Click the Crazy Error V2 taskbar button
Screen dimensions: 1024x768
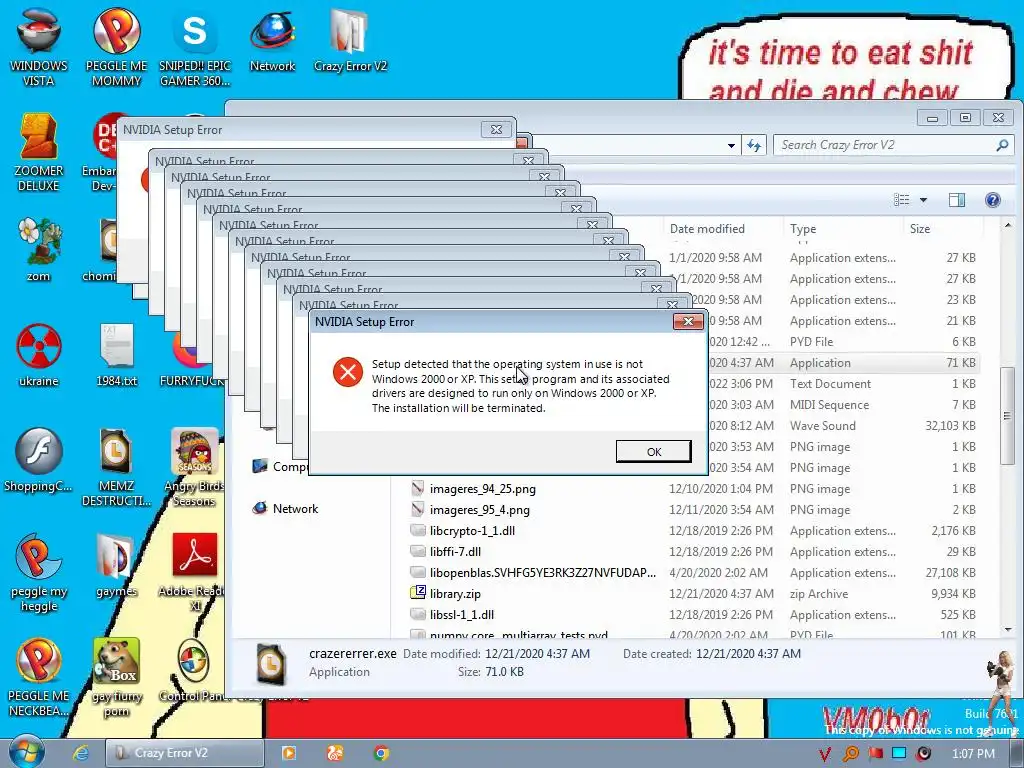184,753
